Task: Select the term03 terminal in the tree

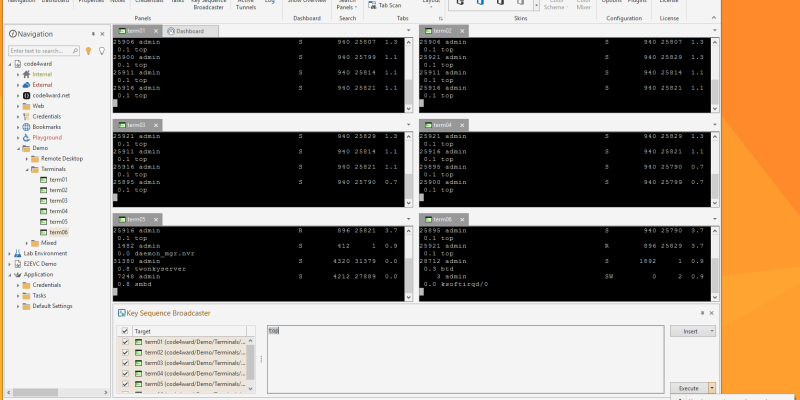Action: 57,200
